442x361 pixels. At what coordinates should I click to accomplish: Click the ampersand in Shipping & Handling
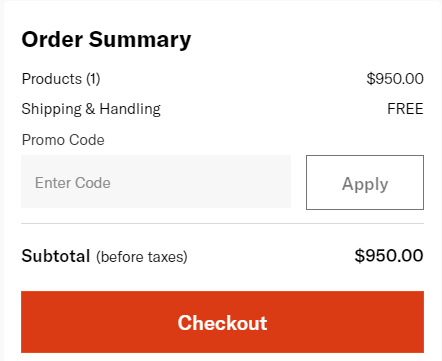tap(90, 109)
